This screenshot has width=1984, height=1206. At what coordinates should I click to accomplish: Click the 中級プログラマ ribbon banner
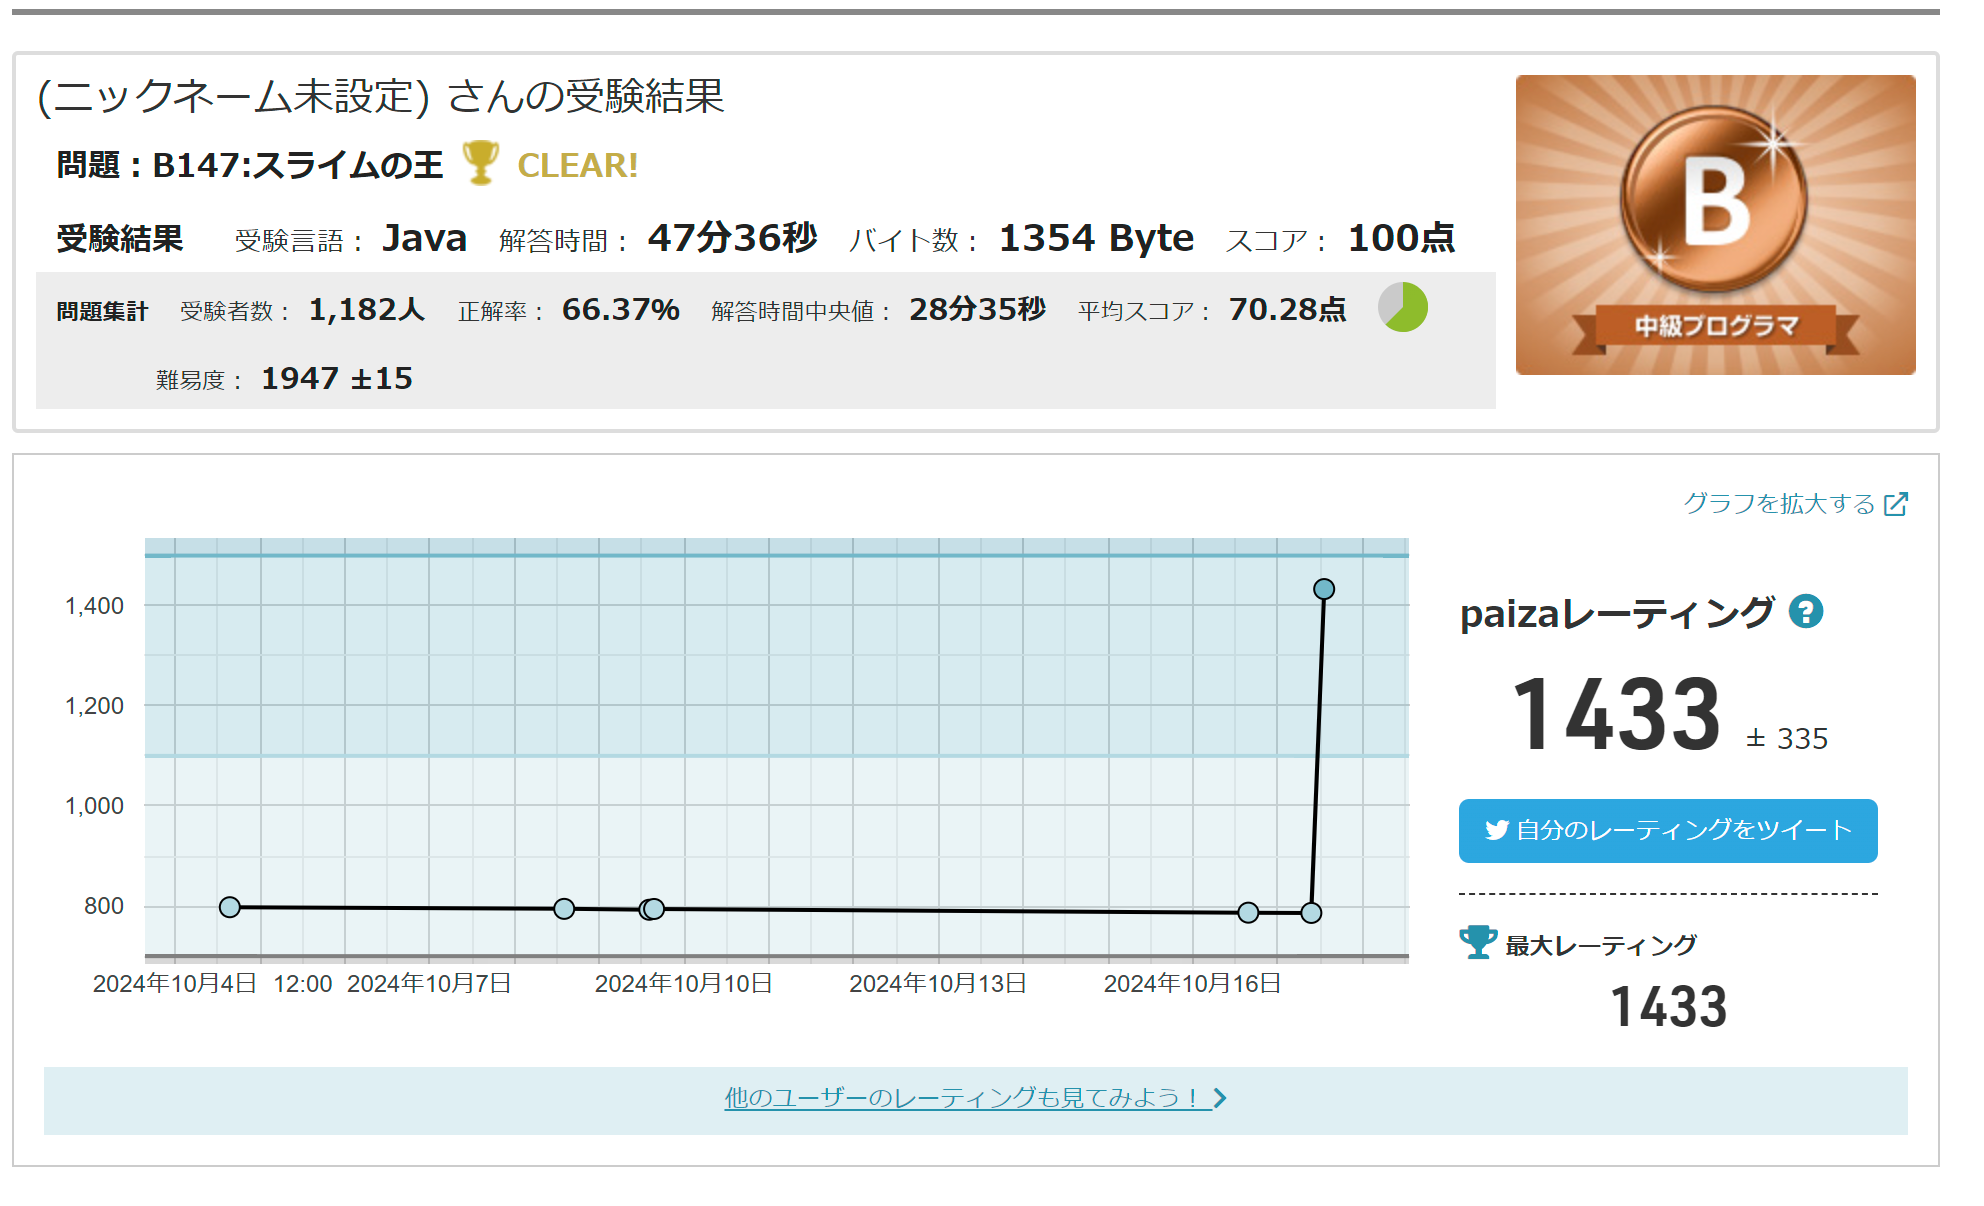pos(1715,327)
